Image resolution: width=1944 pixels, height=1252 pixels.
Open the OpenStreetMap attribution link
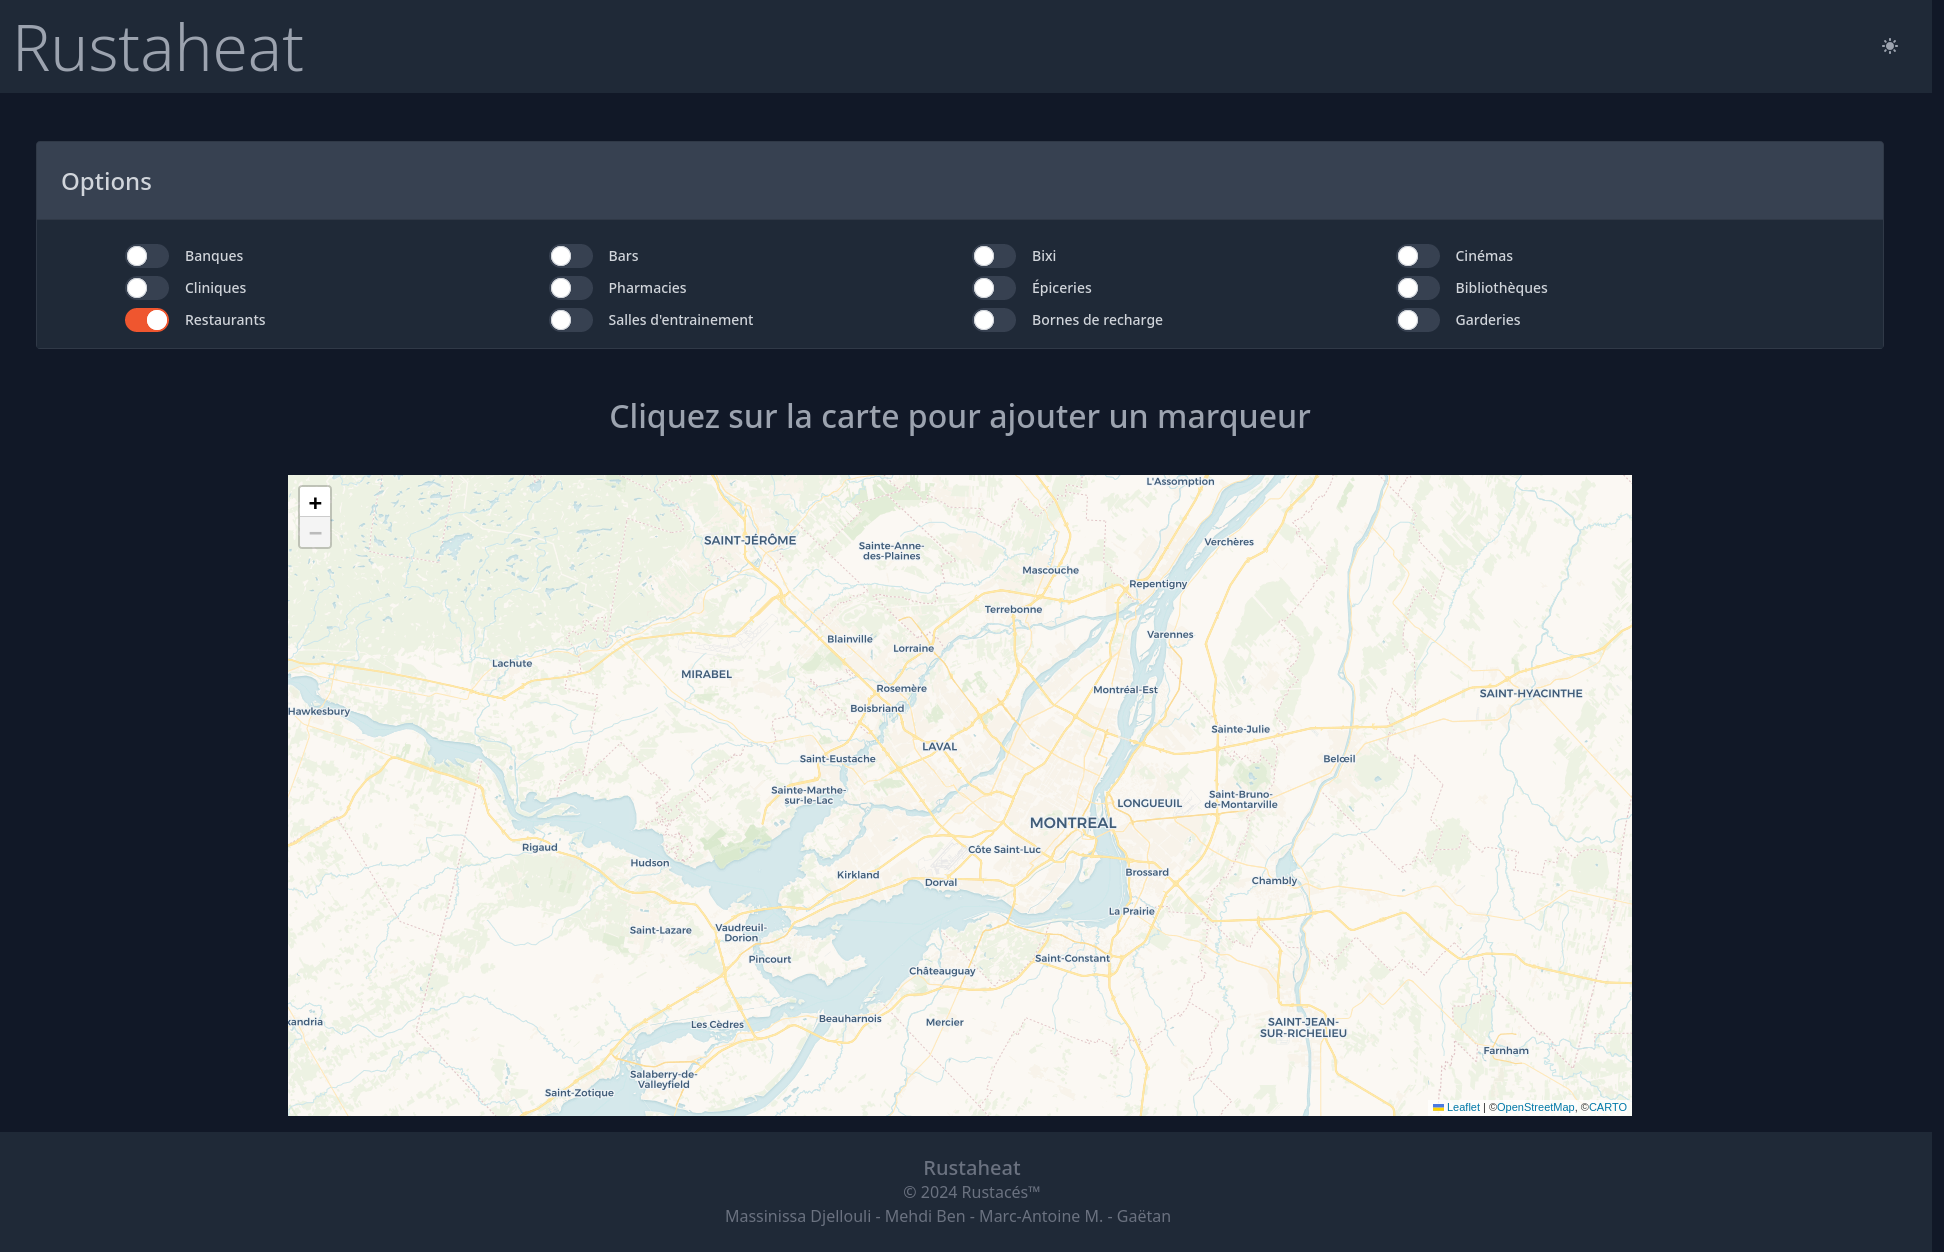pos(1535,1107)
